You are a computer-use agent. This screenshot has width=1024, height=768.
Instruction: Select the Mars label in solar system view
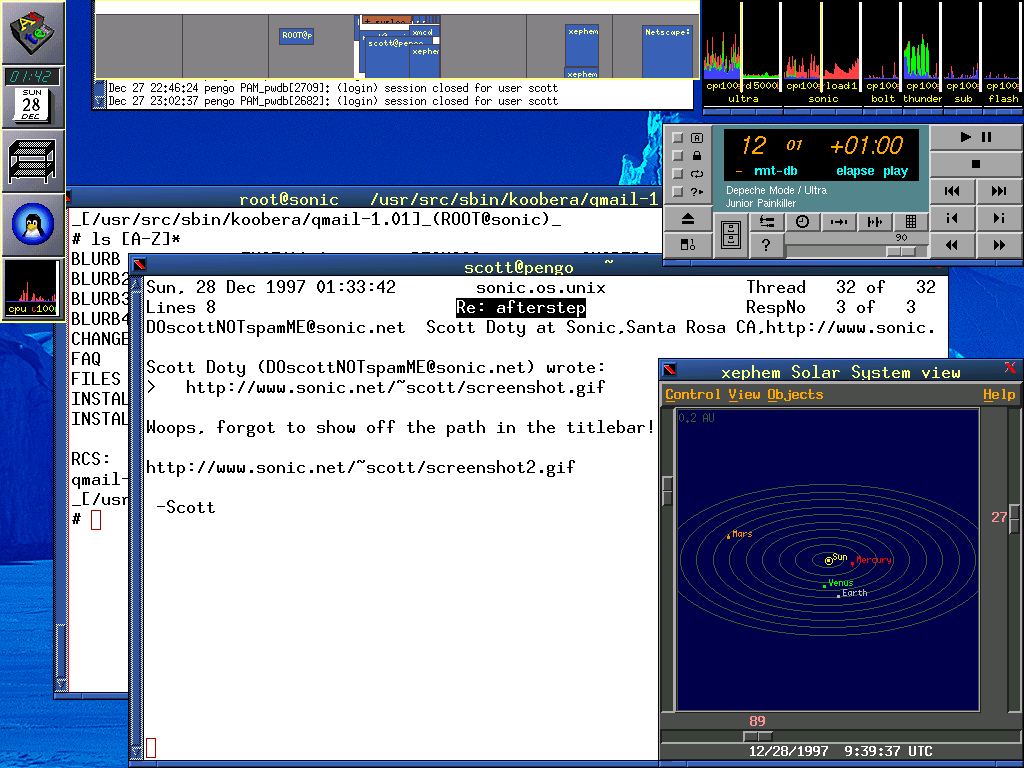(x=741, y=534)
